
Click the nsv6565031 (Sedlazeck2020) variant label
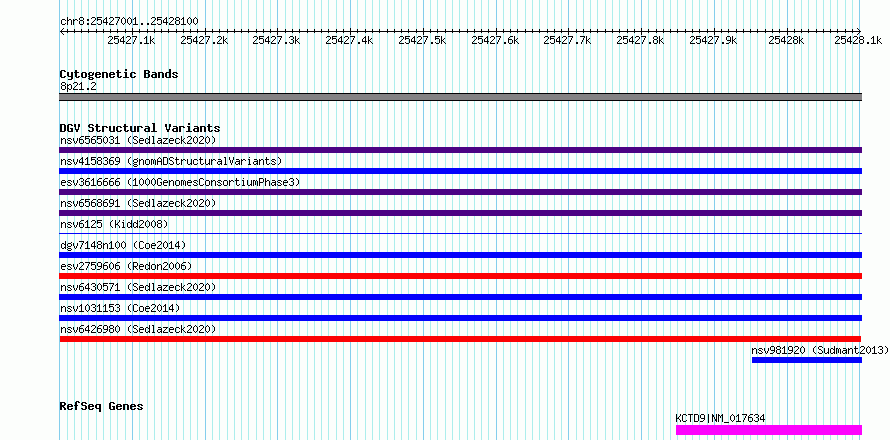tap(138, 140)
